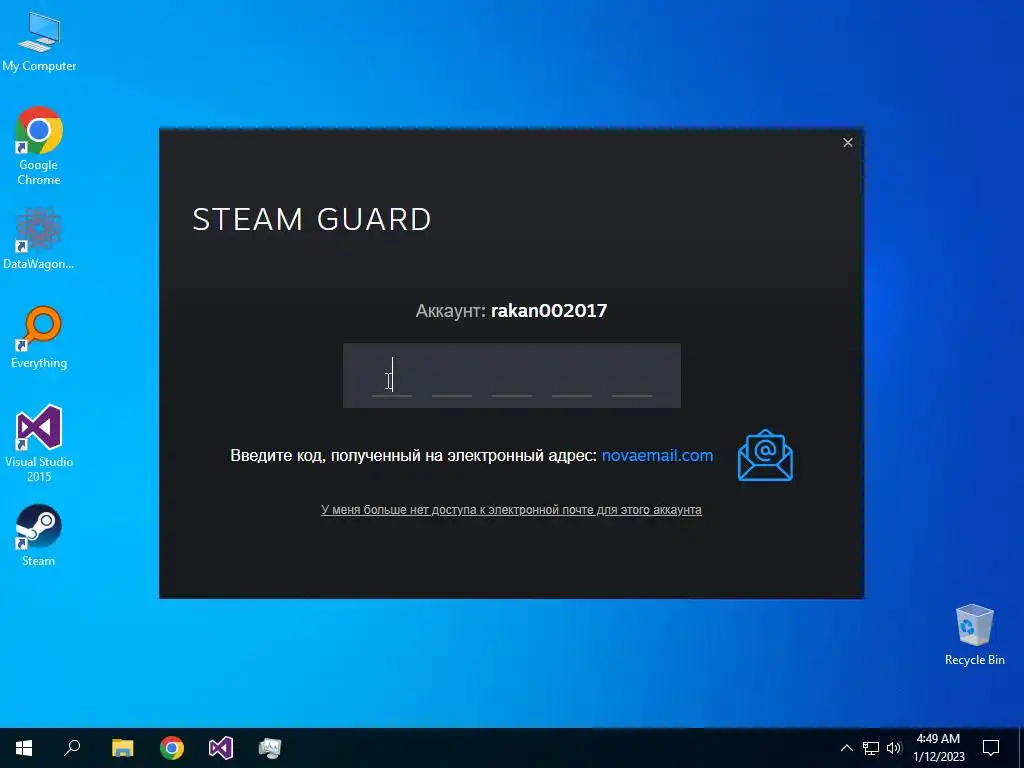Click the email envelope icon in Steam Guard
This screenshot has height=768, width=1024.
click(765, 455)
